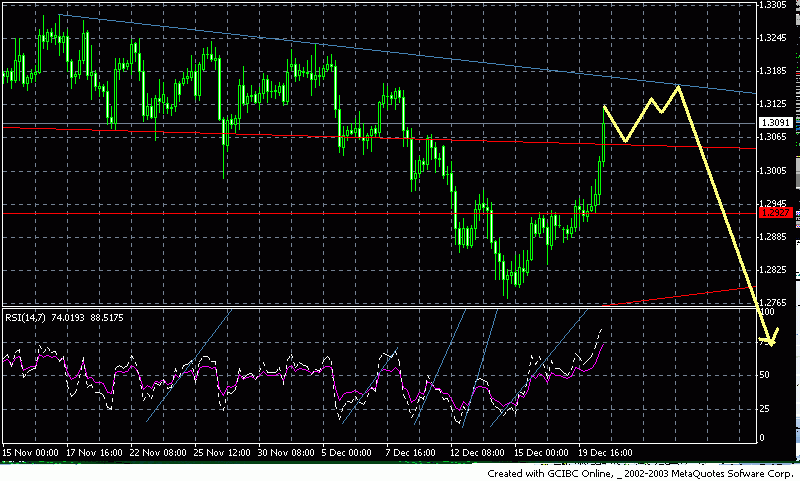This screenshot has width=800, height=481.
Task: Click price axis value 1.2765
Action: [772, 302]
